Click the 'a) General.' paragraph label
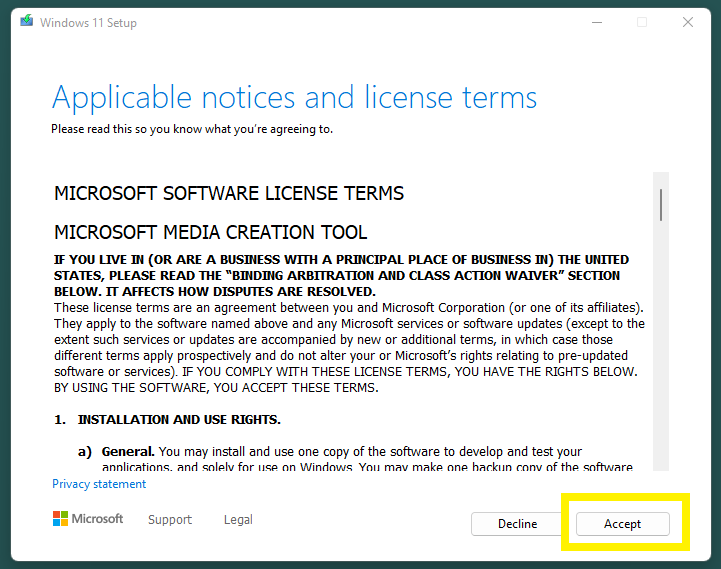This screenshot has width=721, height=569. [x=116, y=452]
